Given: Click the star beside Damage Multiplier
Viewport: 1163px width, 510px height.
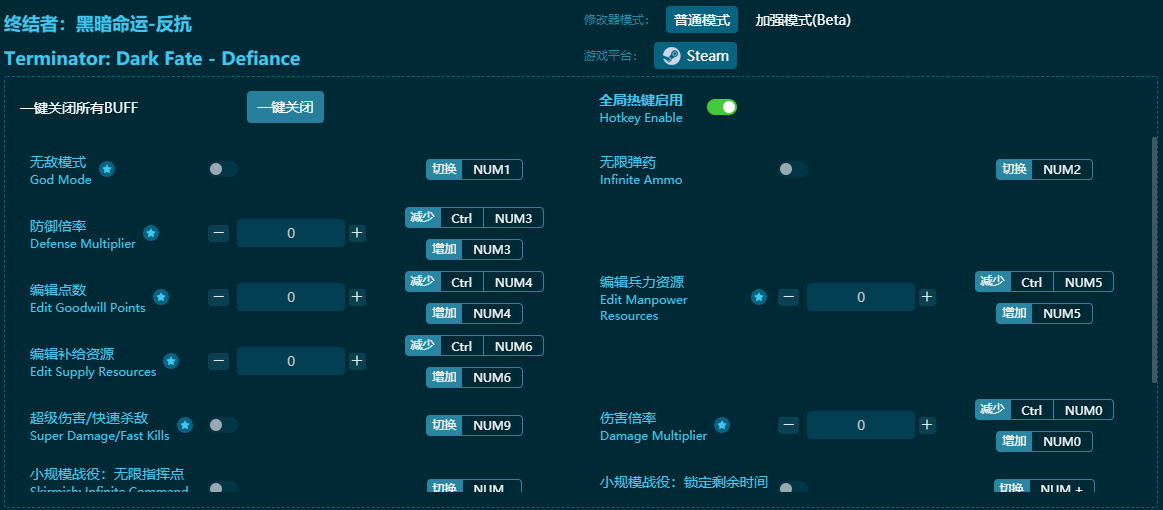Looking at the screenshot, I should (x=722, y=425).
